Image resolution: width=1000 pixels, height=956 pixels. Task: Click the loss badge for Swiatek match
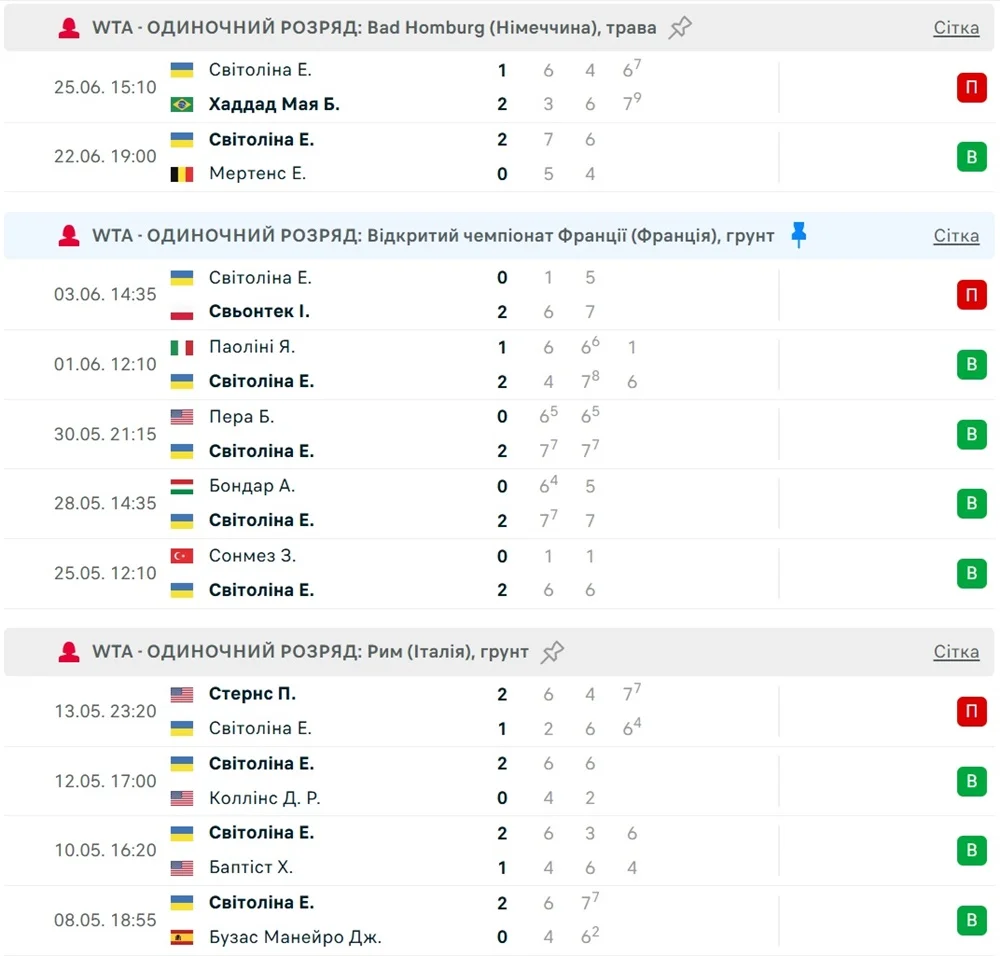(x=971, y=295)
